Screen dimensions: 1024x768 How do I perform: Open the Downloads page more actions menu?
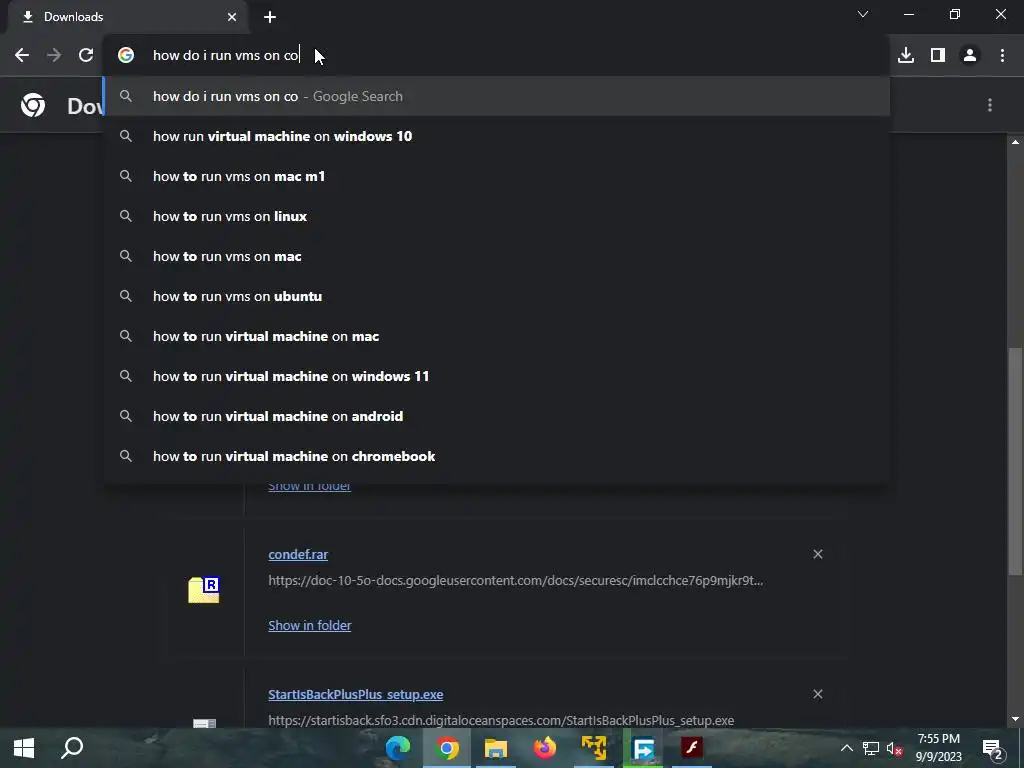click(990, 105)
